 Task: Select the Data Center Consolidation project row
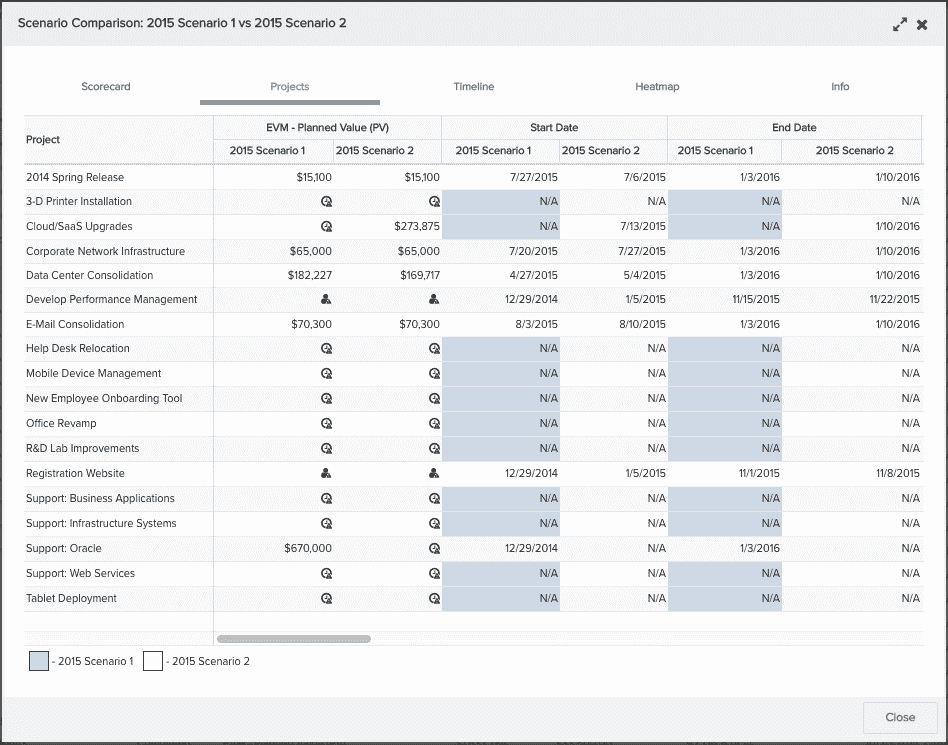pyautogui.click(x=90, y=275)
